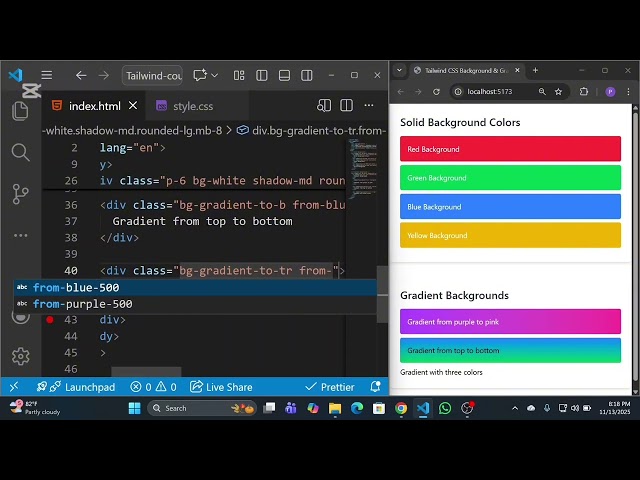Start a Live Share session
The width and height of the screenshot is (640, 480).
pyautogui.click(x=221, y=387)
